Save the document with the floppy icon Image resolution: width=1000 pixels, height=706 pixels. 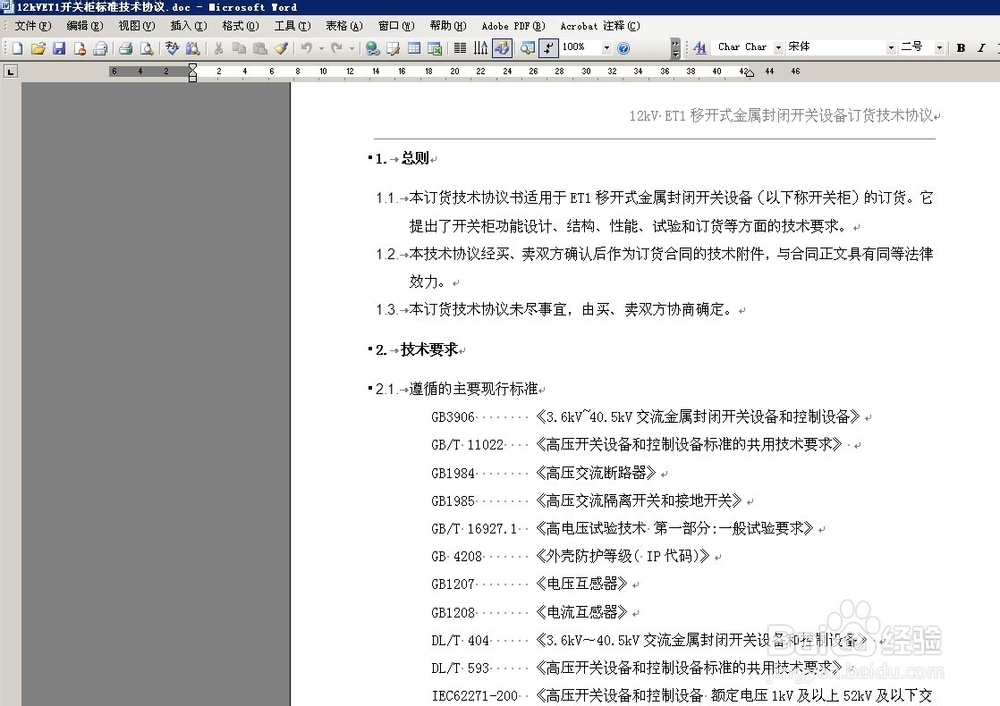(59, 48)
